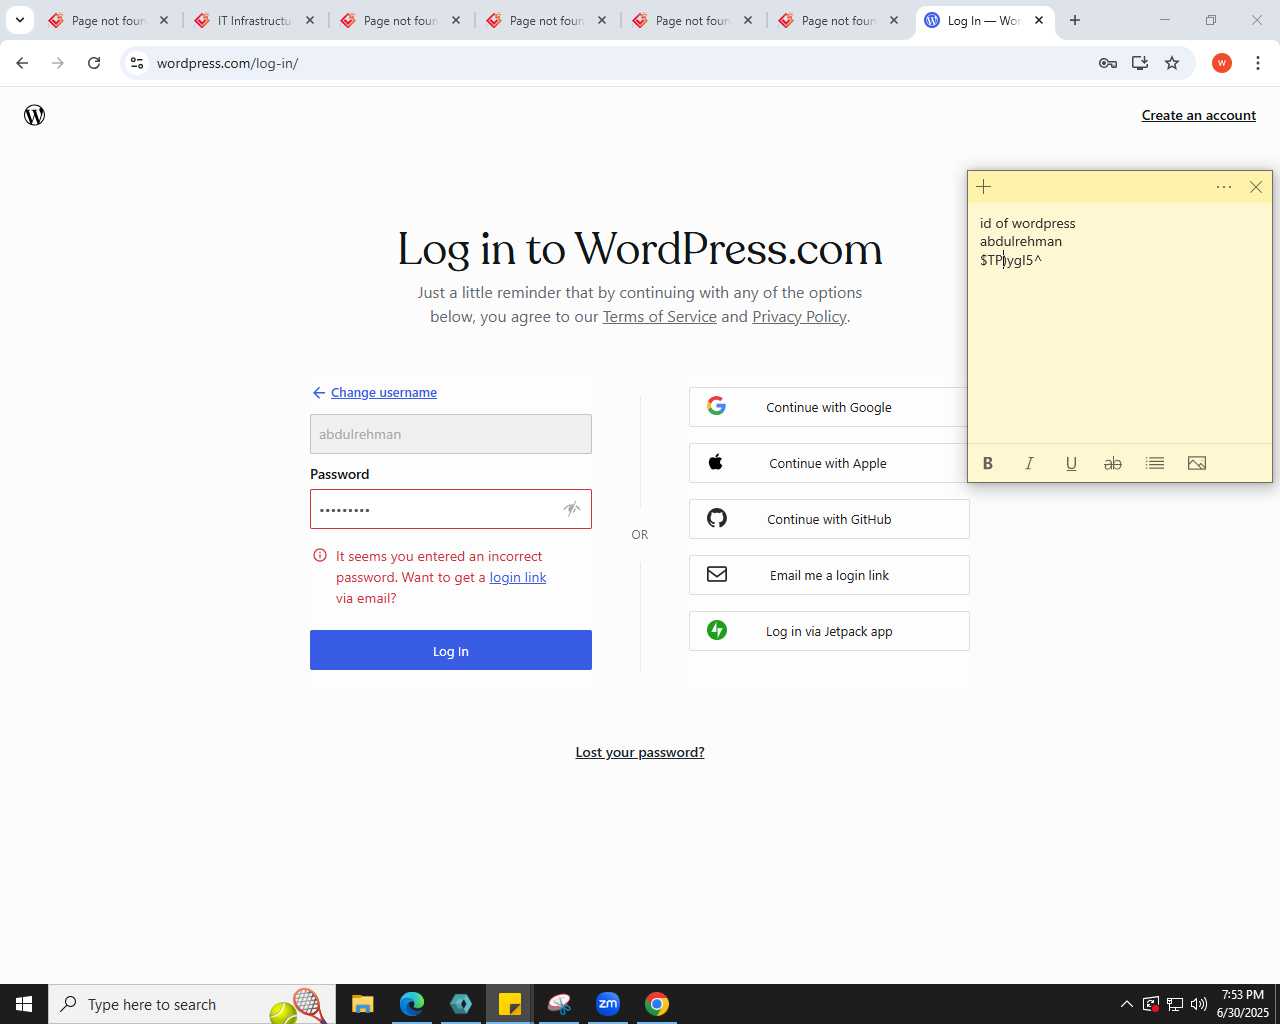Screen dimensions: 1280x1024
Task: Click the install app icon in address bar
Action: tap(1140, 63)
